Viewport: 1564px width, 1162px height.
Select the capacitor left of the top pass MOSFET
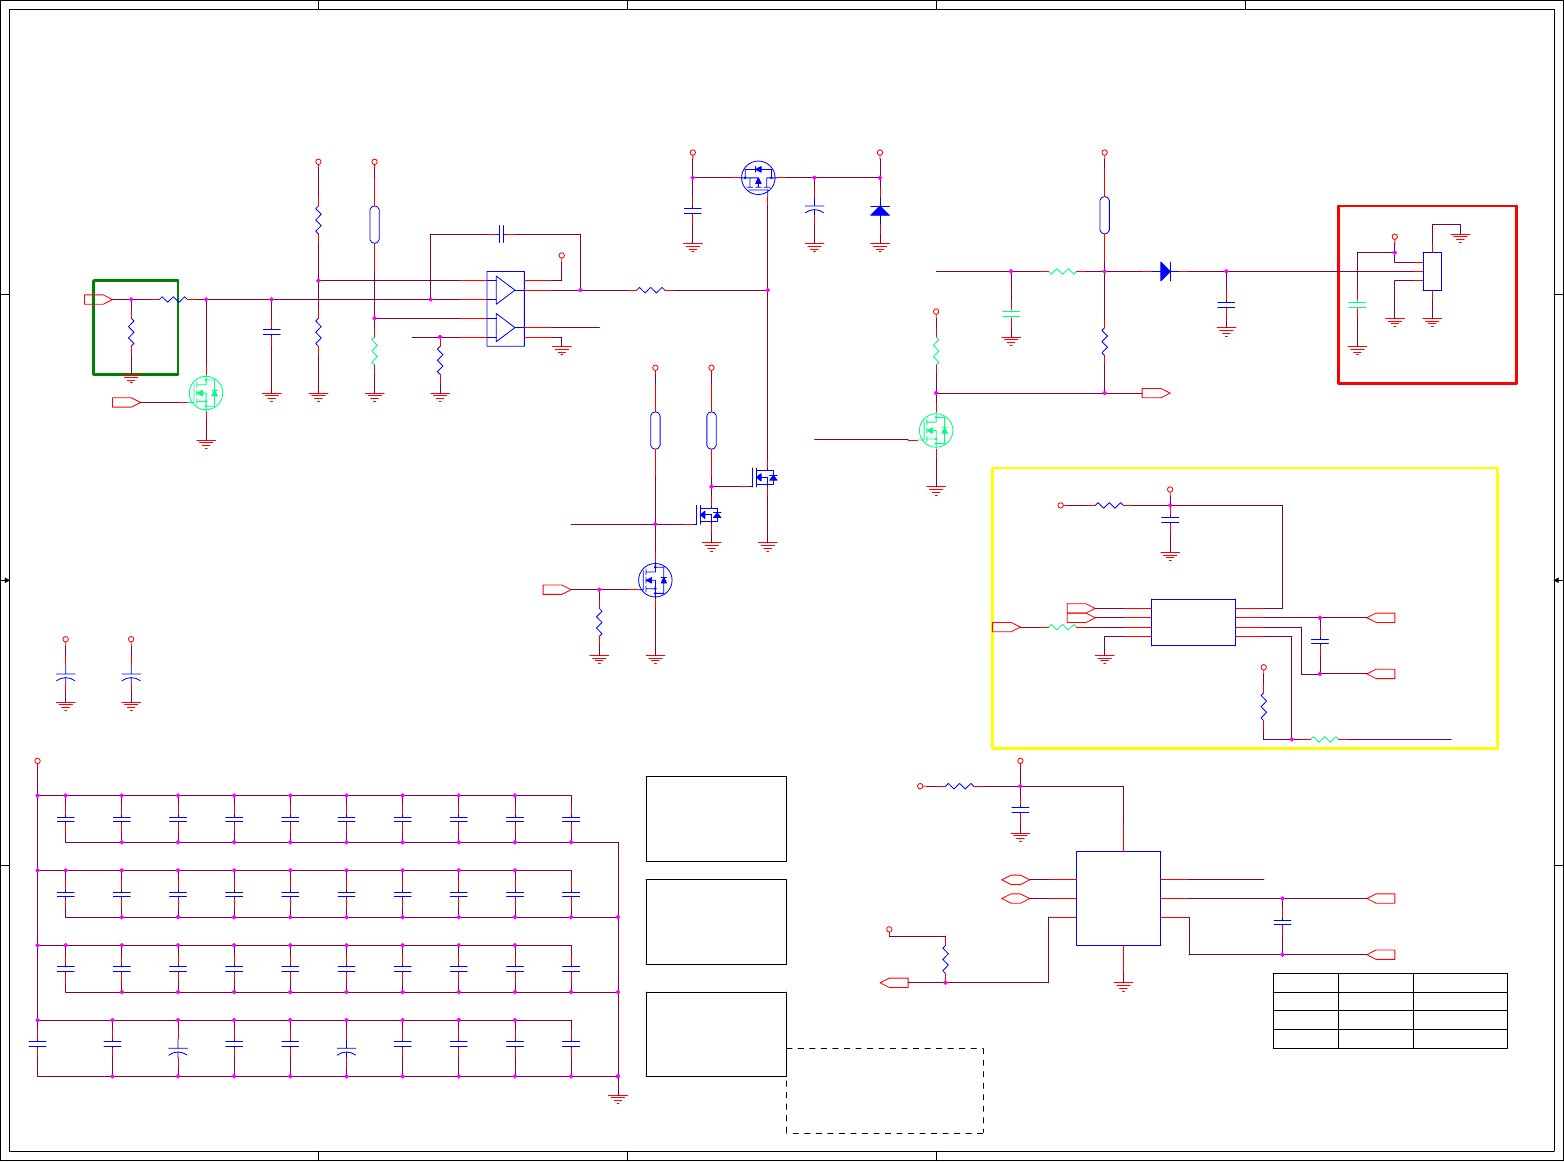(692, 211)
